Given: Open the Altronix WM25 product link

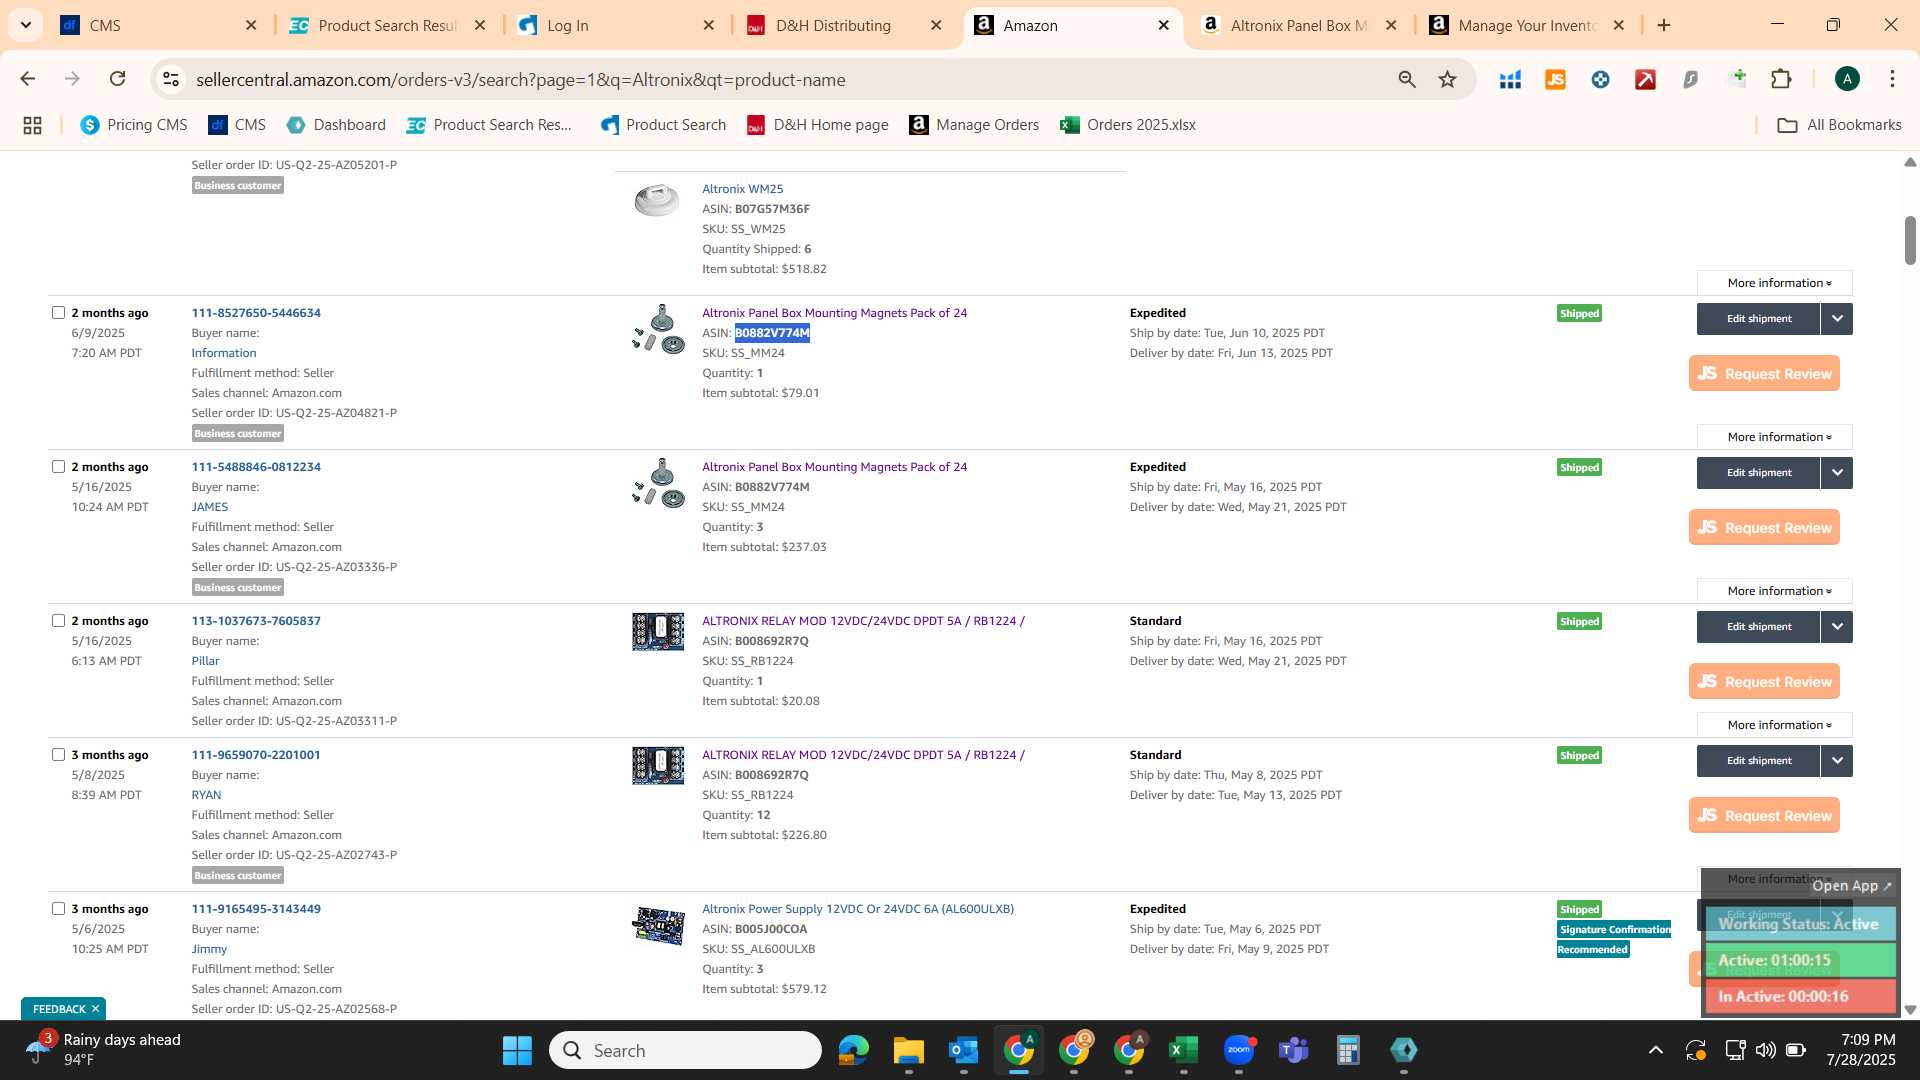Looking at the screenshot, I should click(x=742, y=189).
